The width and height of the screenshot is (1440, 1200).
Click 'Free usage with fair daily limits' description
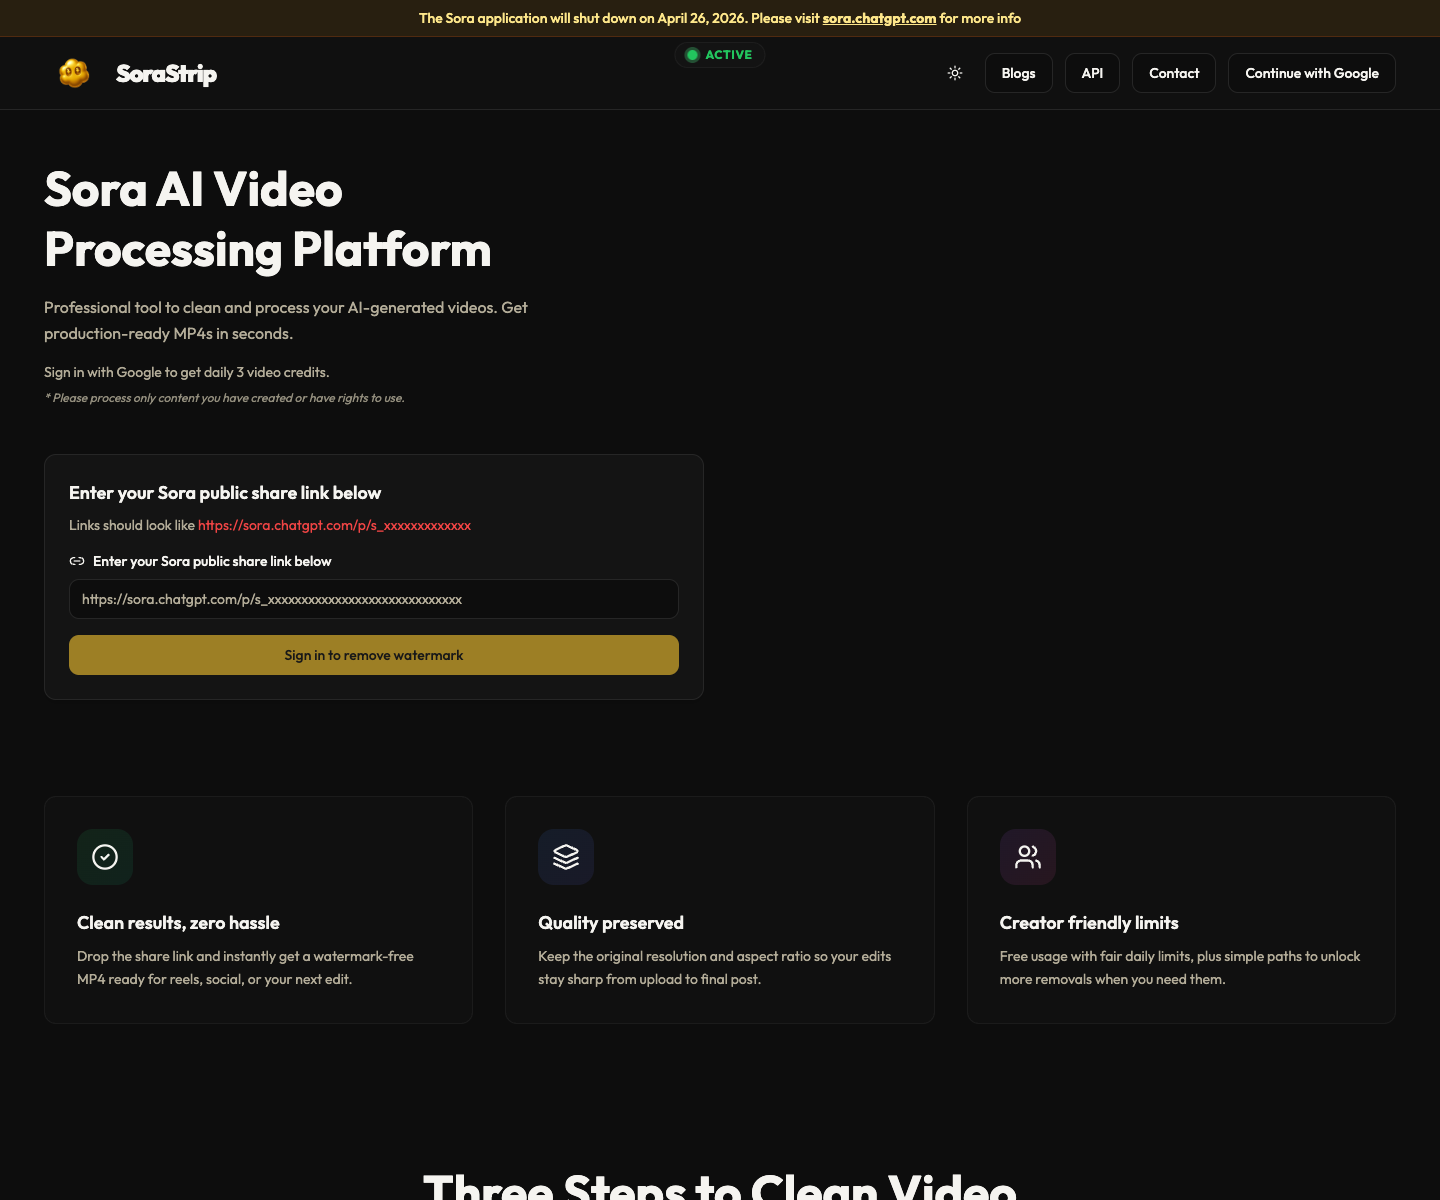tap(1180, 968)
